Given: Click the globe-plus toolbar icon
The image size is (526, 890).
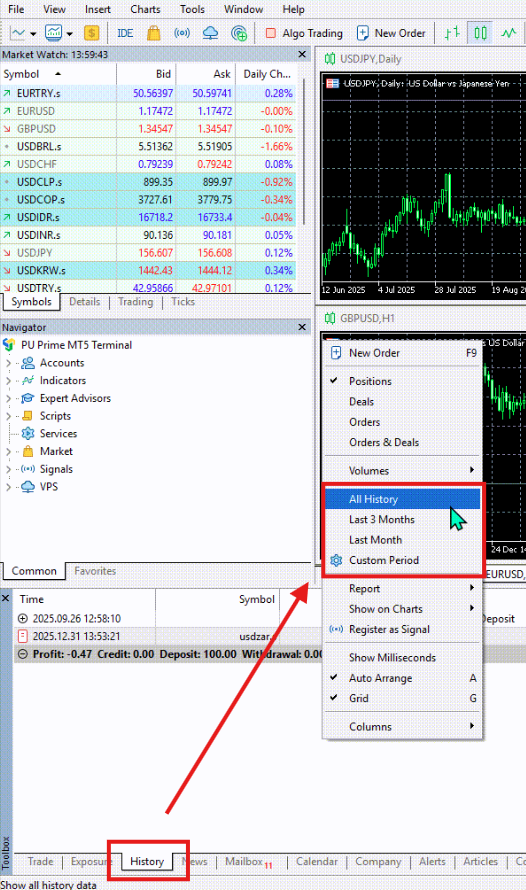Looking at the screenshot, I should (x=239, y=33).
